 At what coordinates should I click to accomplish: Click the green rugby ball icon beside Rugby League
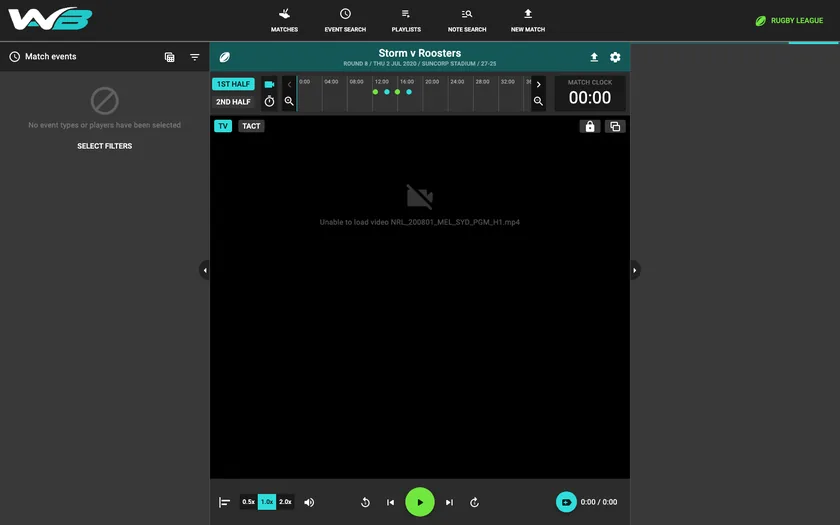[x=760, y=21]
